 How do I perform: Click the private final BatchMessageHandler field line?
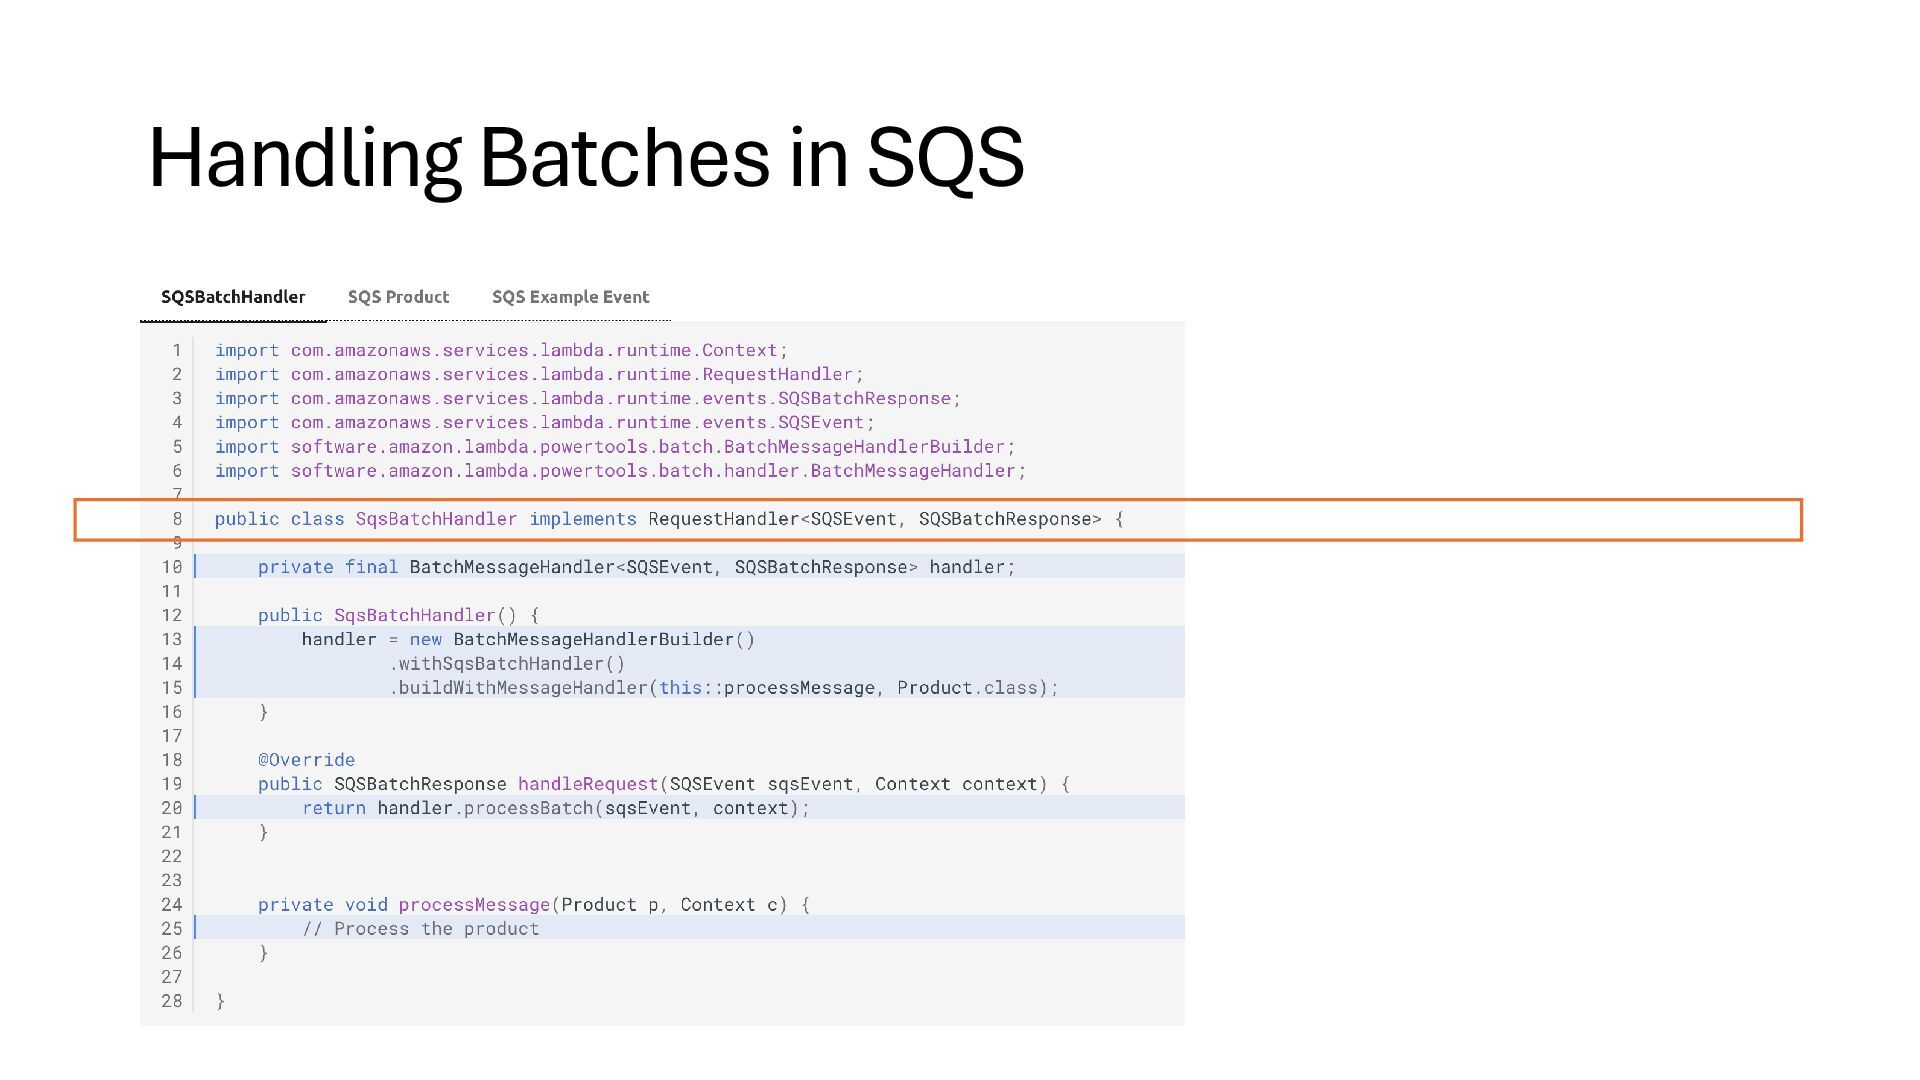pos(636,567)
